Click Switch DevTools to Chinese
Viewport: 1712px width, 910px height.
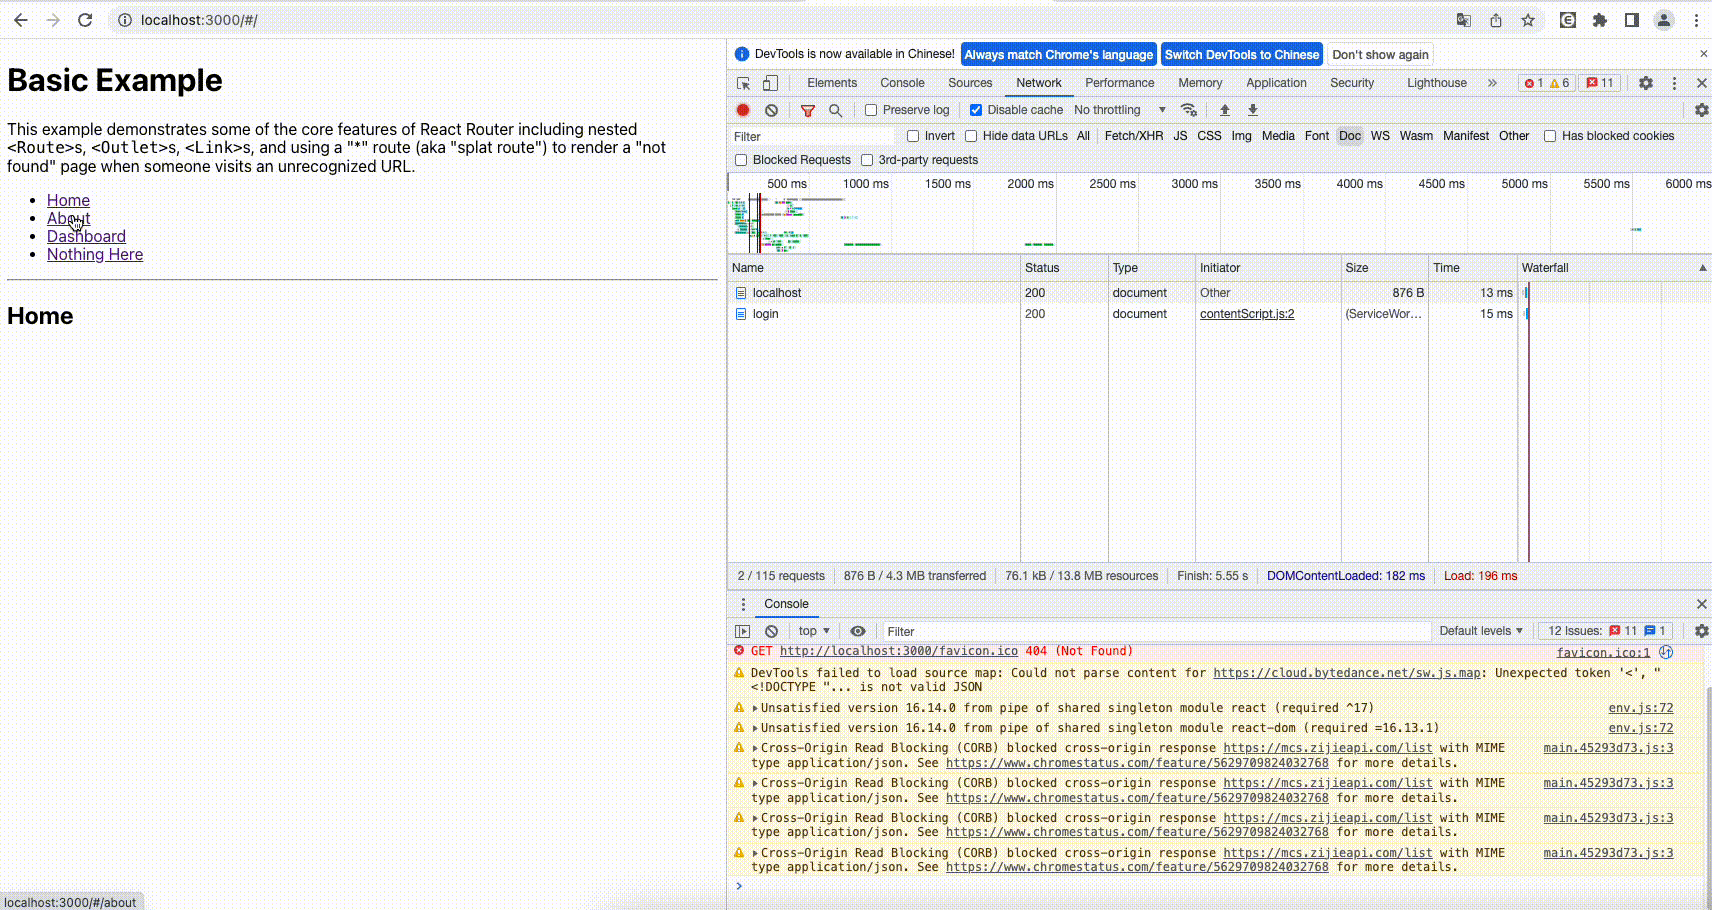[1242, 55]
